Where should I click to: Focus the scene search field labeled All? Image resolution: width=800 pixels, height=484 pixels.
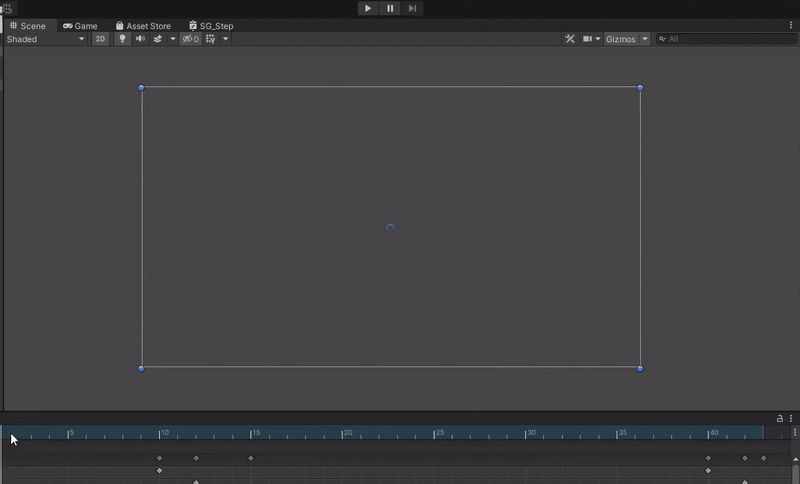[x=727, y=39]
